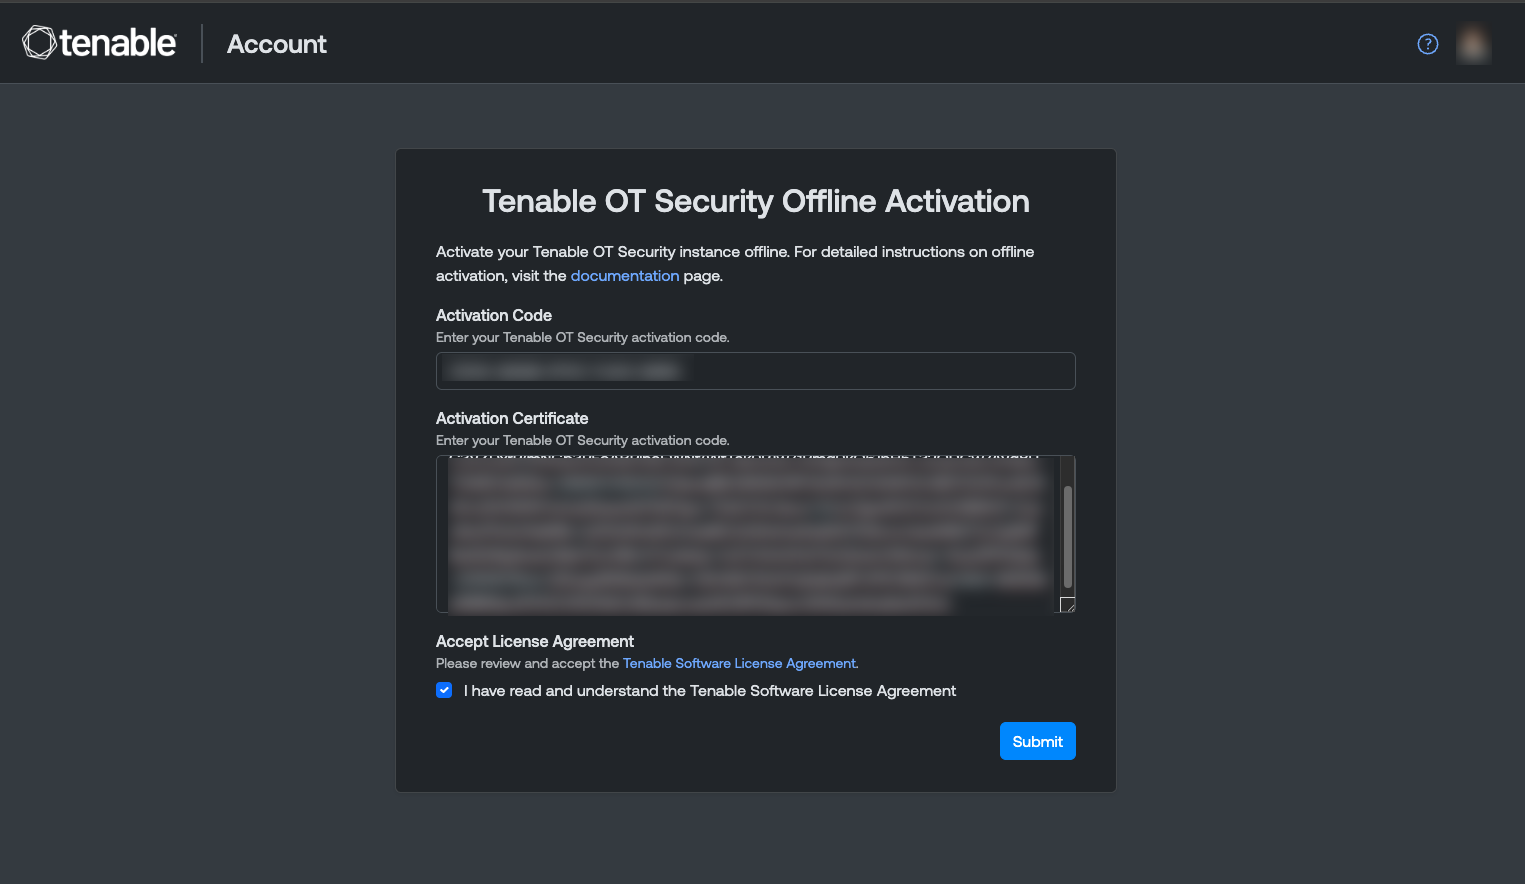Click the hint text below Activation Code label
The image size is (1525, 884).
click(582, 338)
